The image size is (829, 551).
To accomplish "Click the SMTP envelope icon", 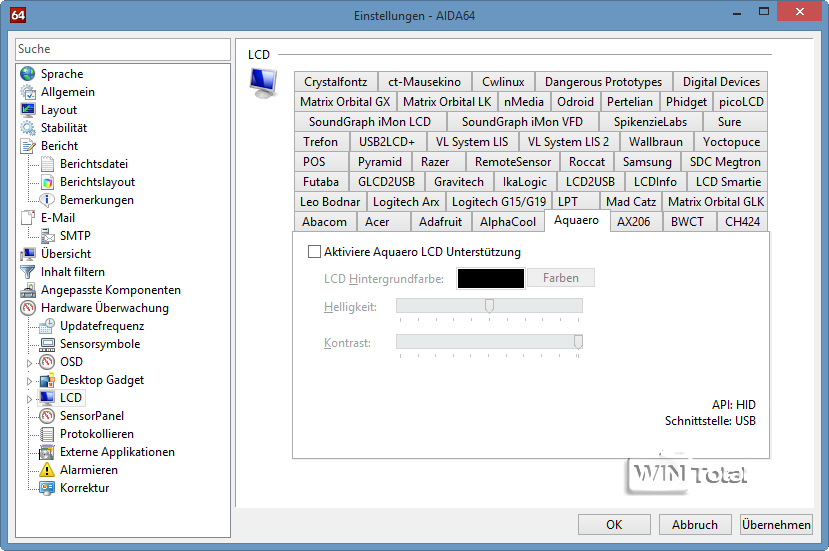I will click(x=47, y=236).
